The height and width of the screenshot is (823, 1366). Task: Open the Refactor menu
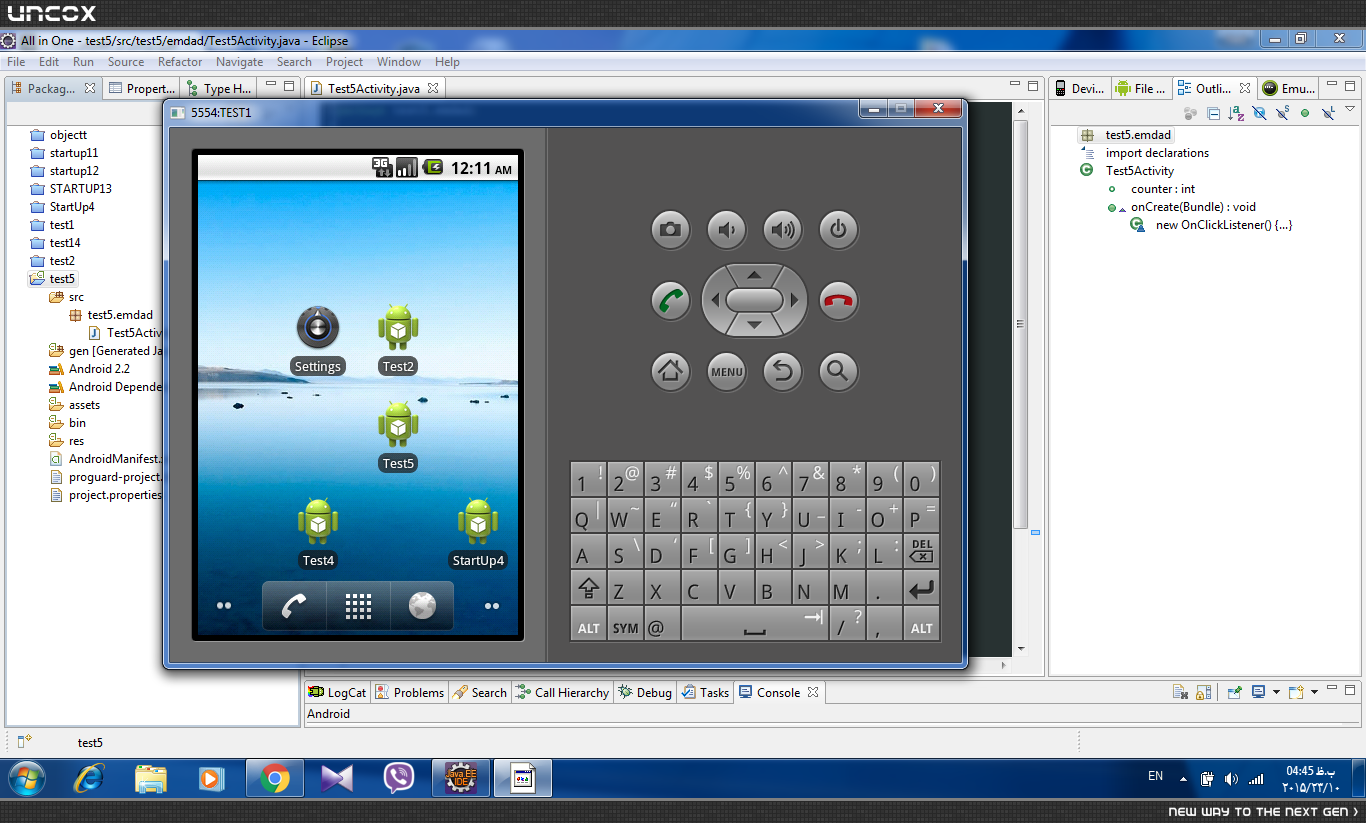[x=180, y=62]
